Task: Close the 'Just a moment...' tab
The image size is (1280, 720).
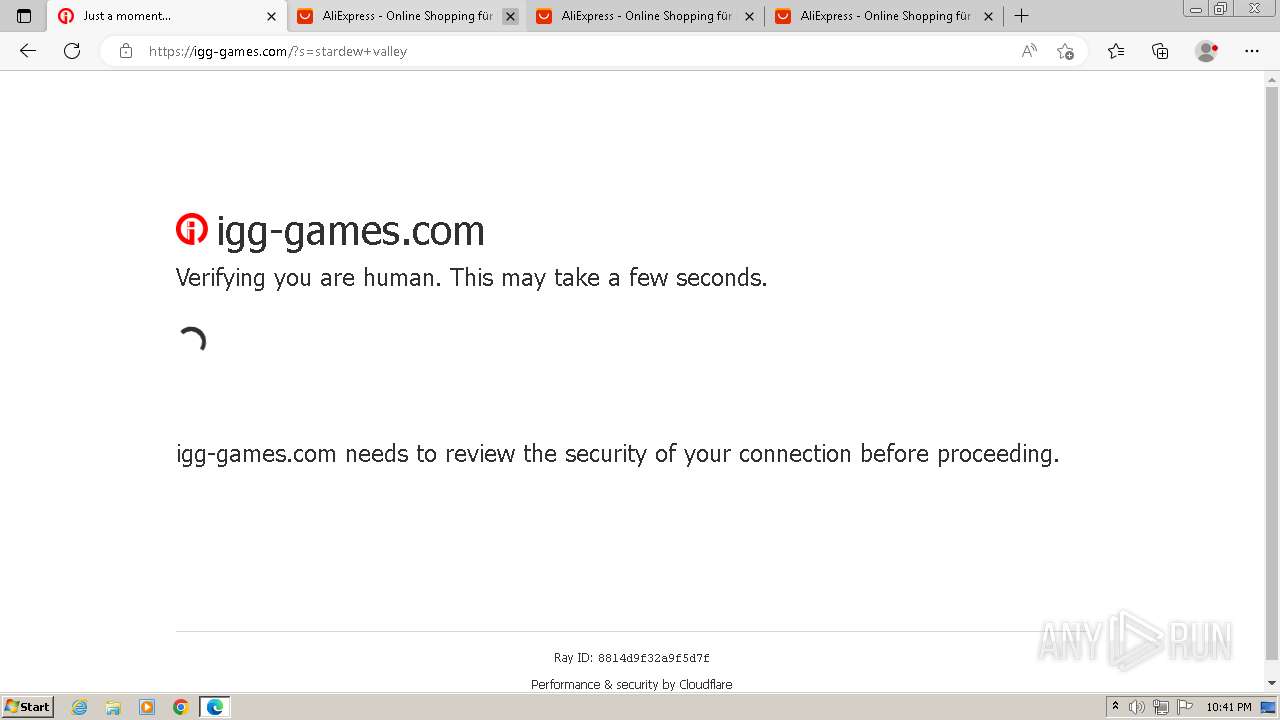Action: [x=271, y=16]
